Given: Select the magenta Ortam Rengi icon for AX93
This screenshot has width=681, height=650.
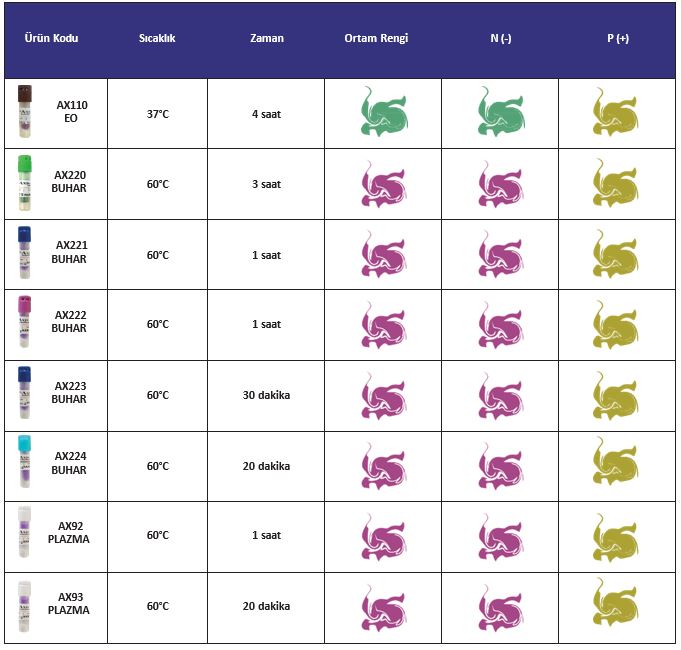Looking at the screenshot, I should click(x=384, y=607).
